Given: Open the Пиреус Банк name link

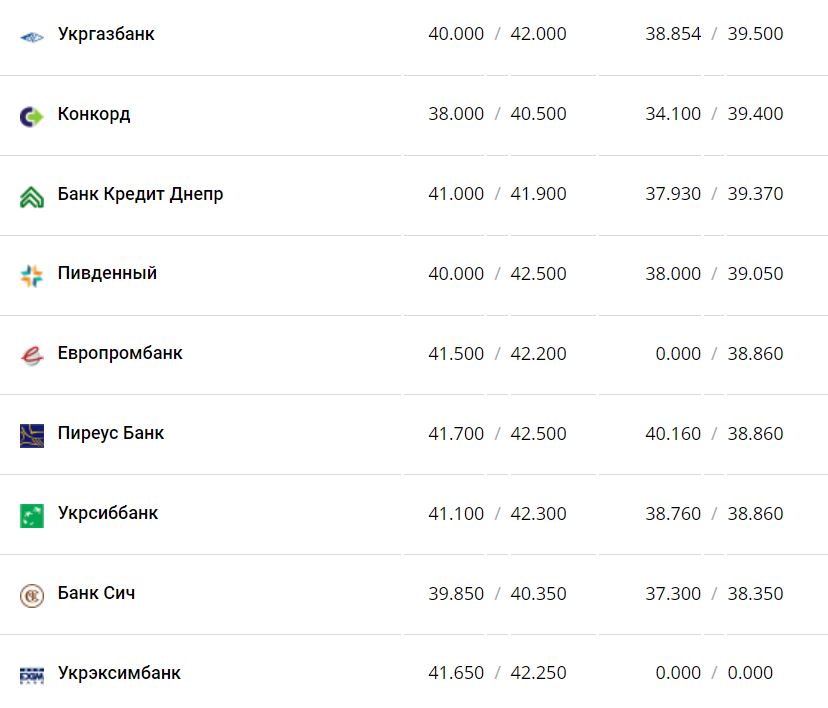Looking at the screenshot, I should pos(111,433).
